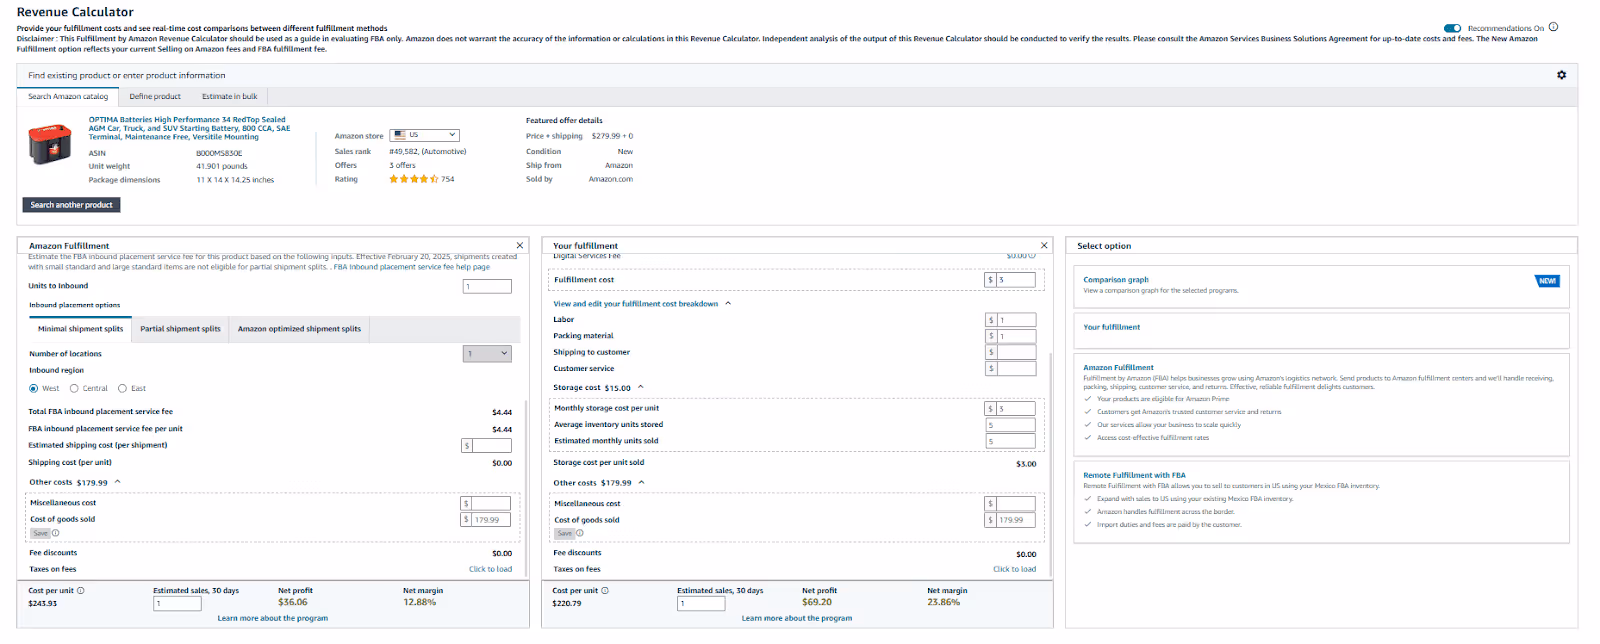
Task: Click info icon beside Your fulfillment Cost per unit
Action: [605, 590]
